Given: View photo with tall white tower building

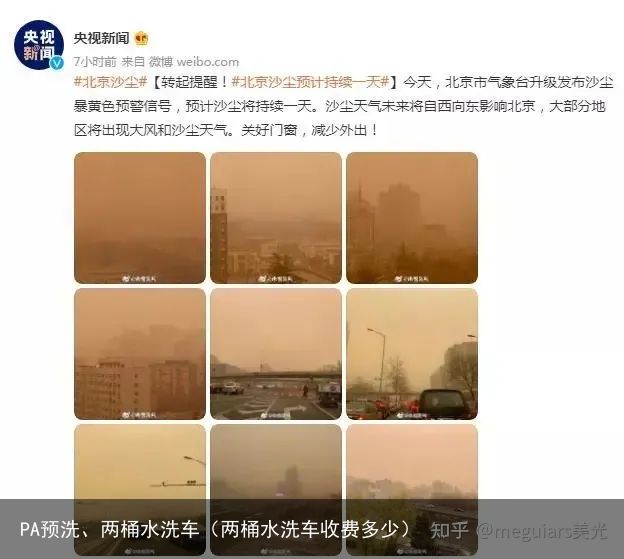Looking at the screenshot, I should click(x=276, y=218).
